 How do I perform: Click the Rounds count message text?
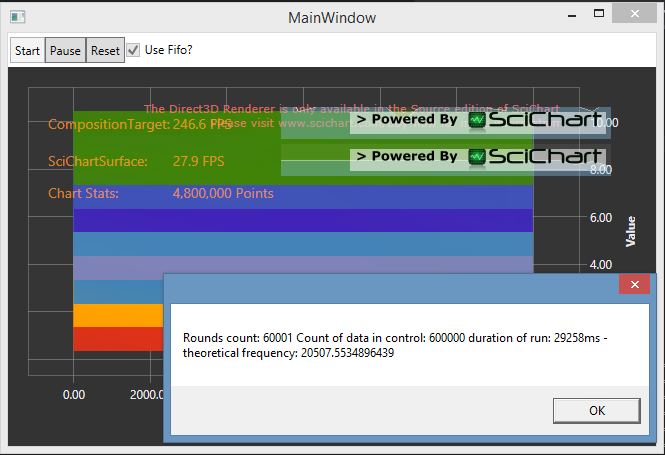[x=395, y=345]
